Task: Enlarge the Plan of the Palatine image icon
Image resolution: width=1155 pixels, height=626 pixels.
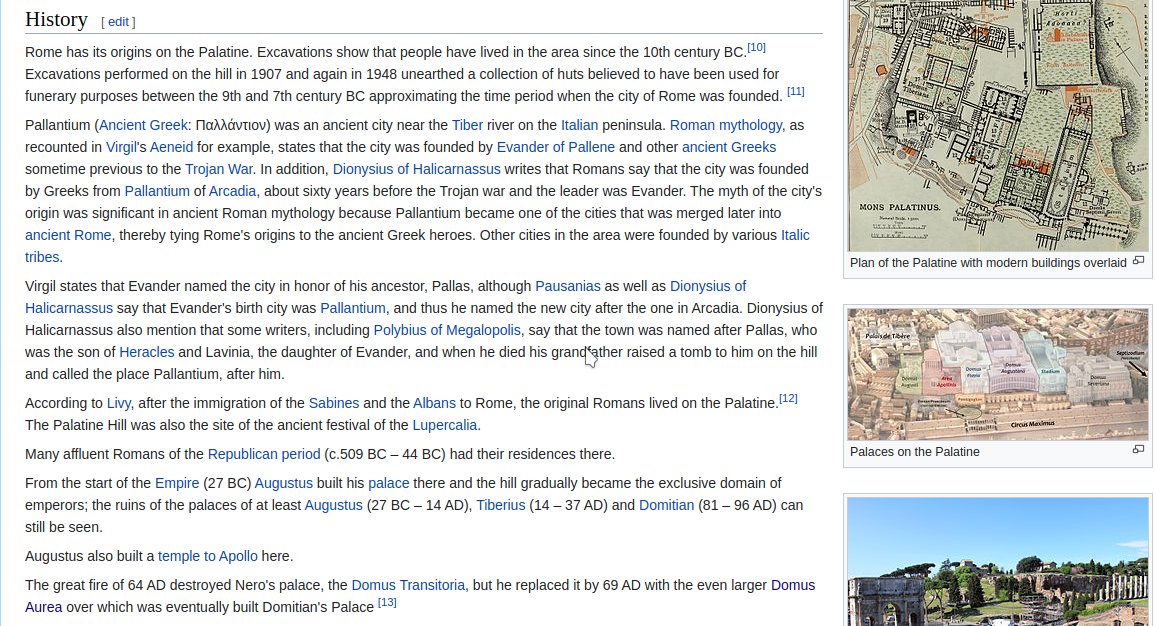Action: point(1138,261)
